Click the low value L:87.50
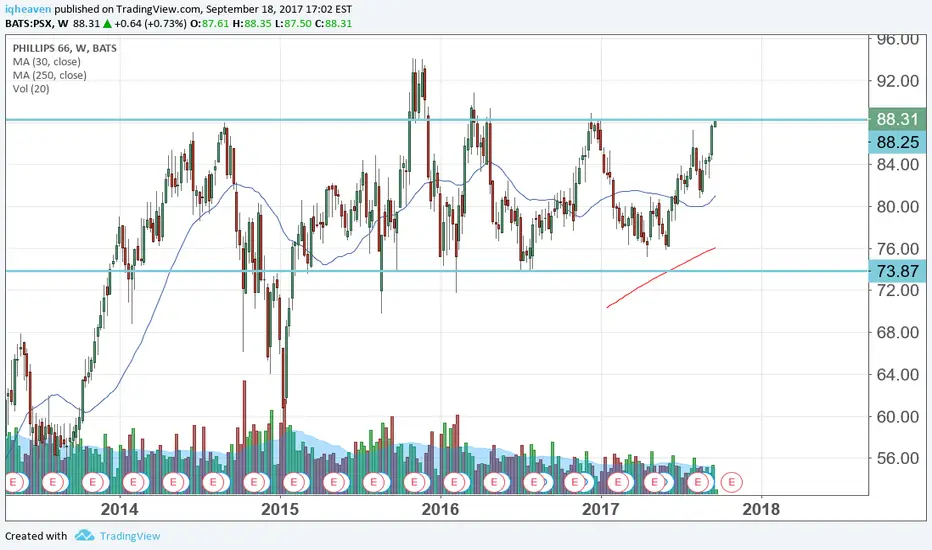The image size is (932, 550). click(x=292, y=24)
